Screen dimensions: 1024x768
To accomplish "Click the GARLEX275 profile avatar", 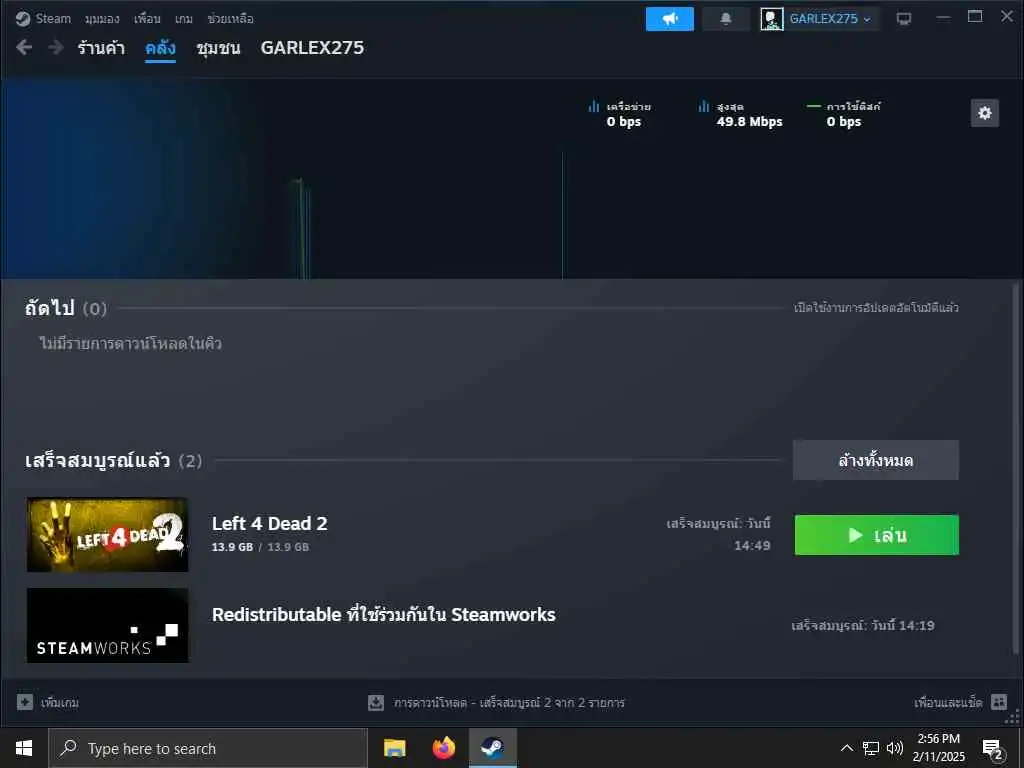I will pyautogui.click(x=771, y=19).
